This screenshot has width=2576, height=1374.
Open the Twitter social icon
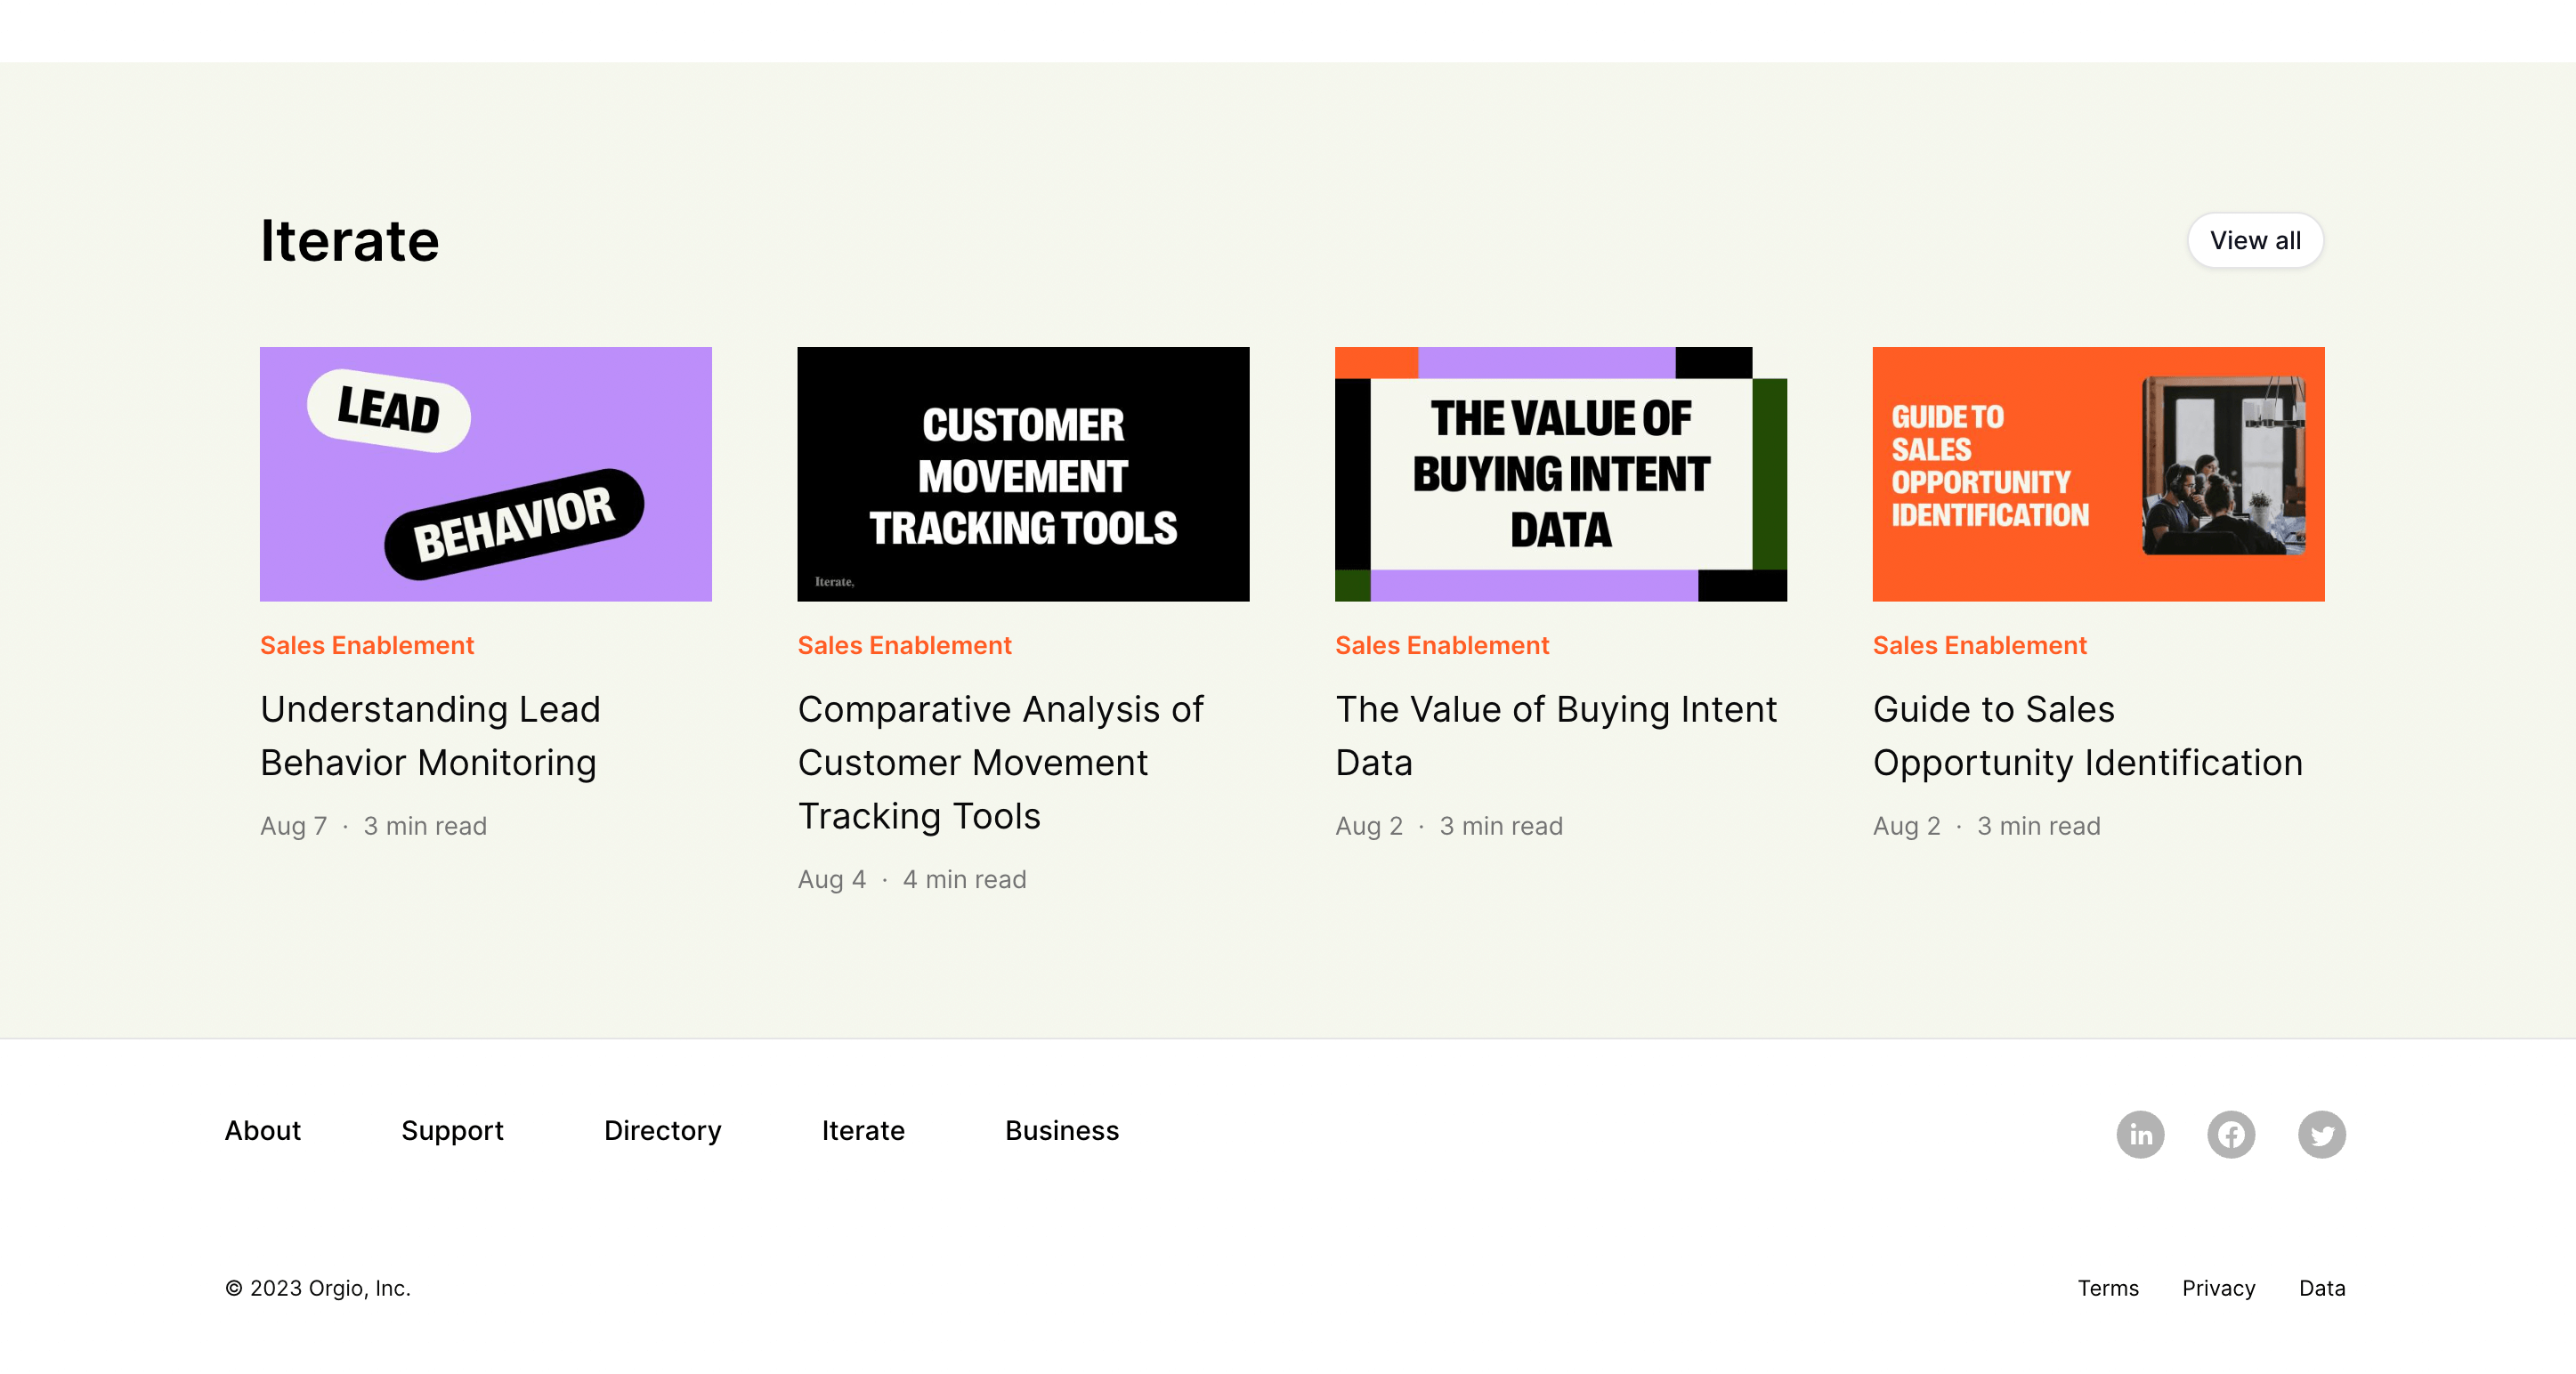click(2321, 1134)
